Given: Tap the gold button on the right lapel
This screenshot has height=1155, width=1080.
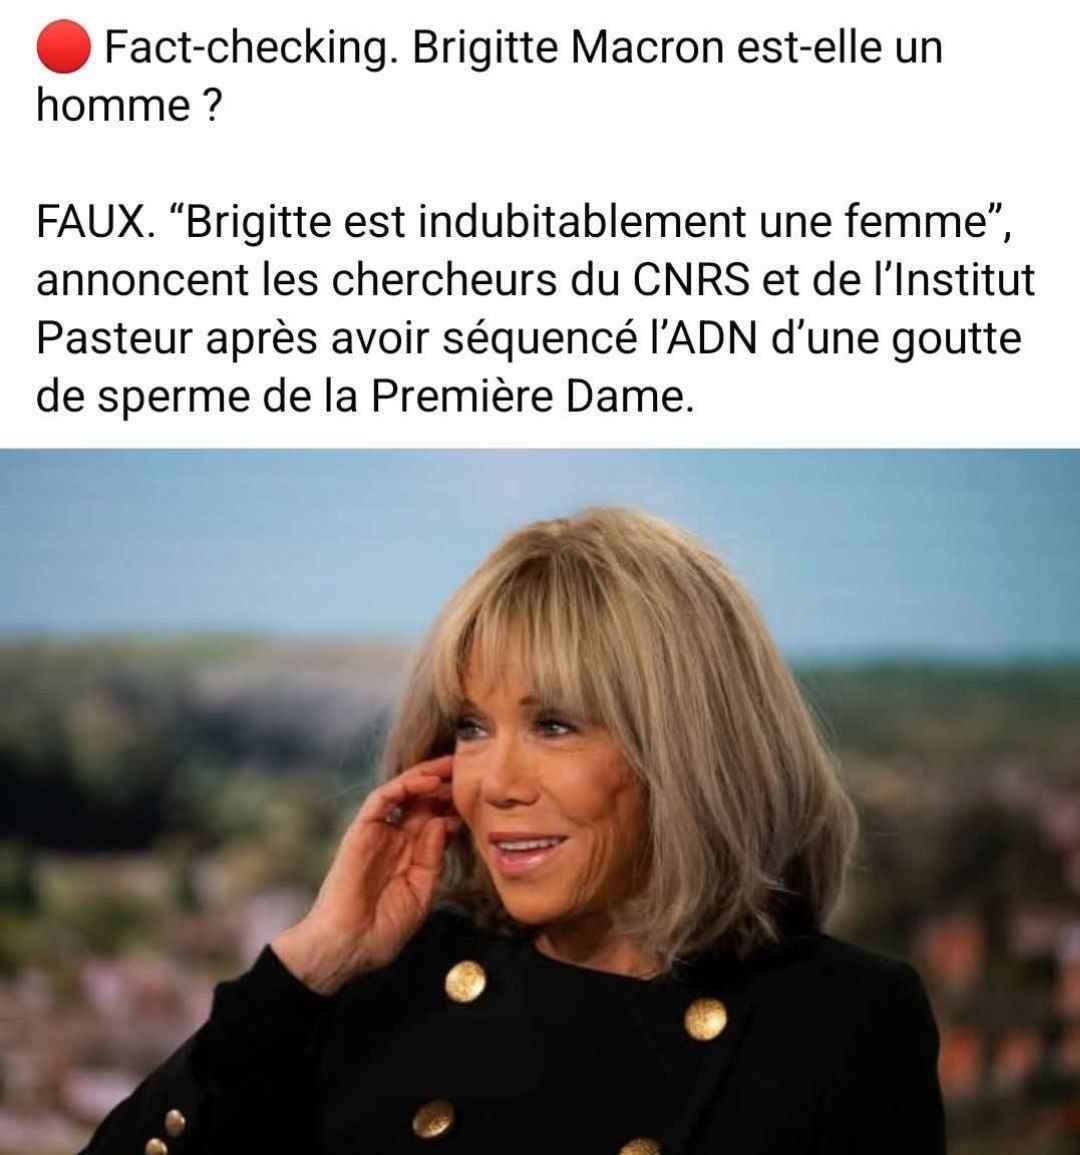Looking at the screenshot, I should click(x=705, y=1019).
